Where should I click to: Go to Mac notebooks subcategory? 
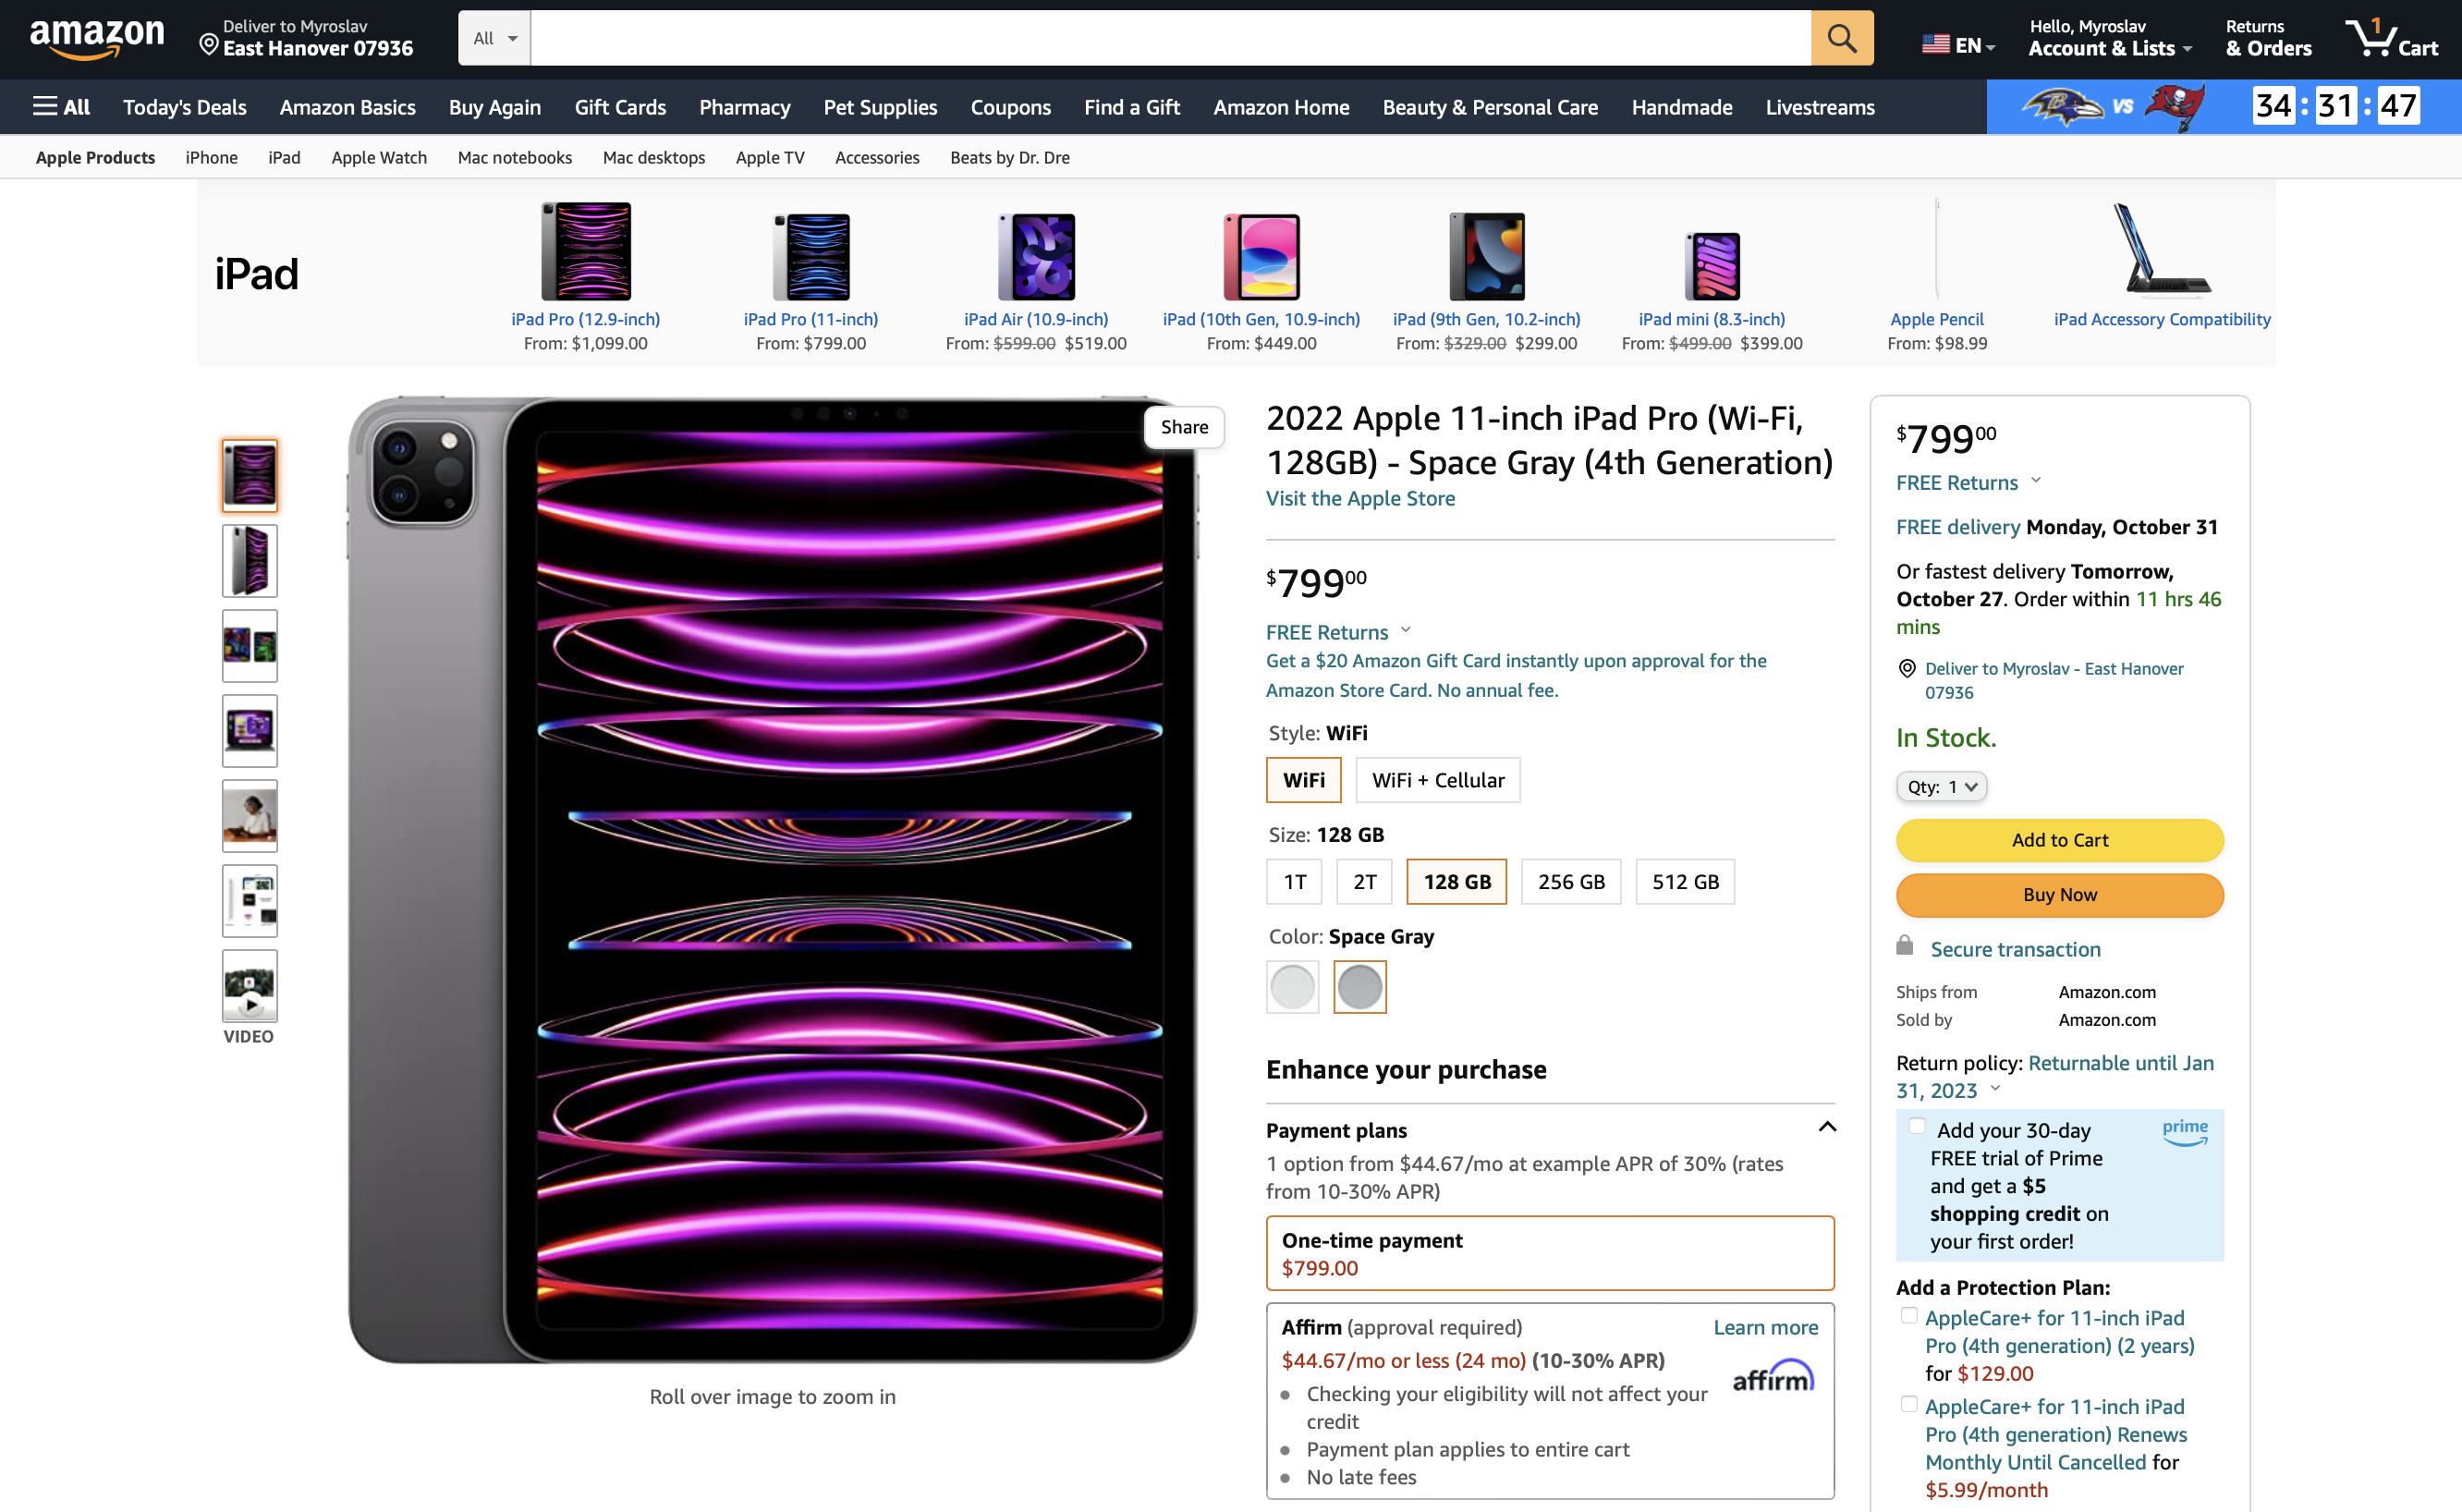(514, 157)
